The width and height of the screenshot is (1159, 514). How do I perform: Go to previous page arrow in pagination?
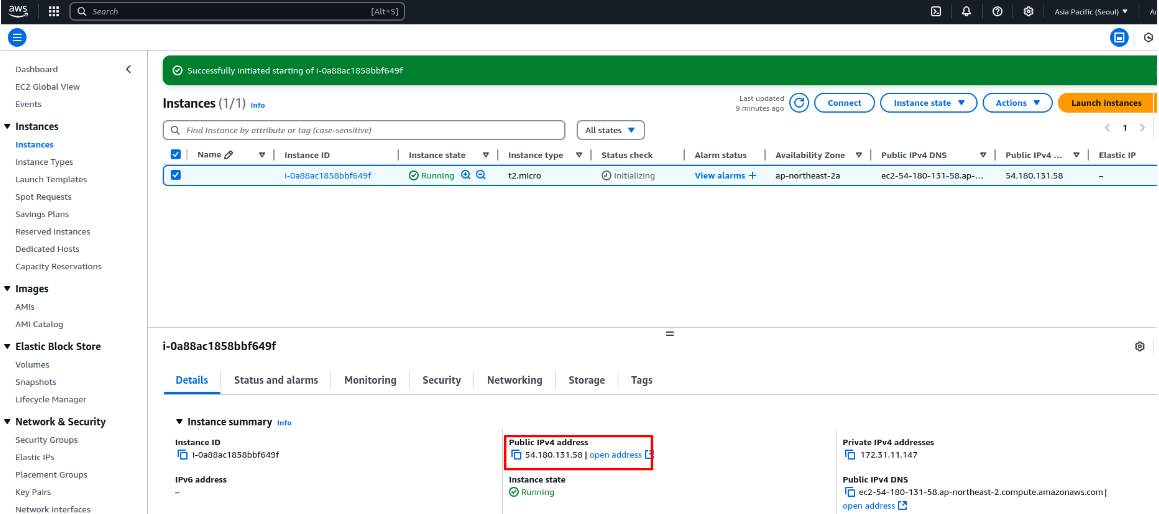pyautogui.click(x=1107, y=128)
